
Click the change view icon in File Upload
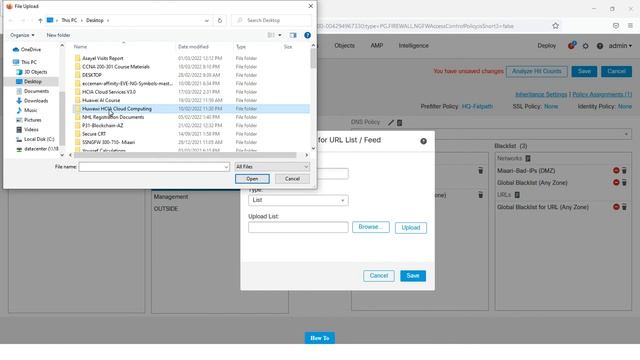click(x=271, y=35)
